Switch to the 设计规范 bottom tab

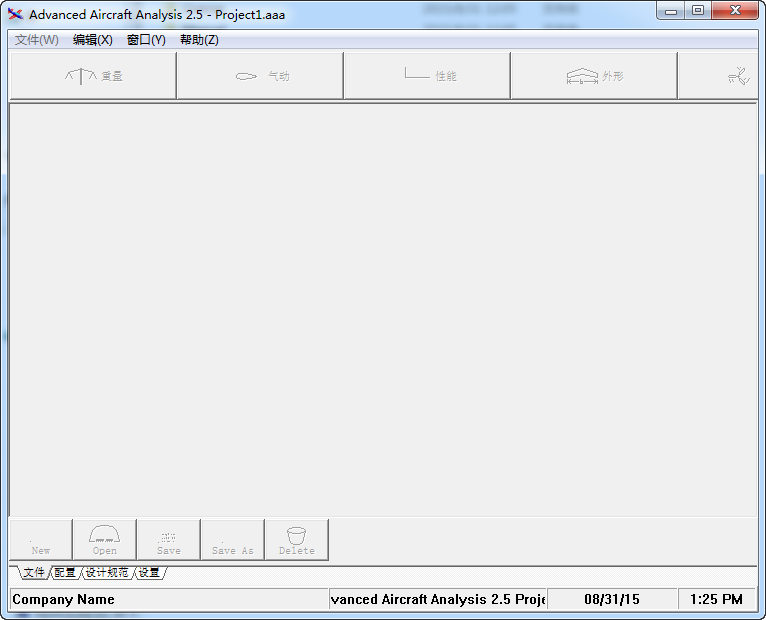[107, 573]
